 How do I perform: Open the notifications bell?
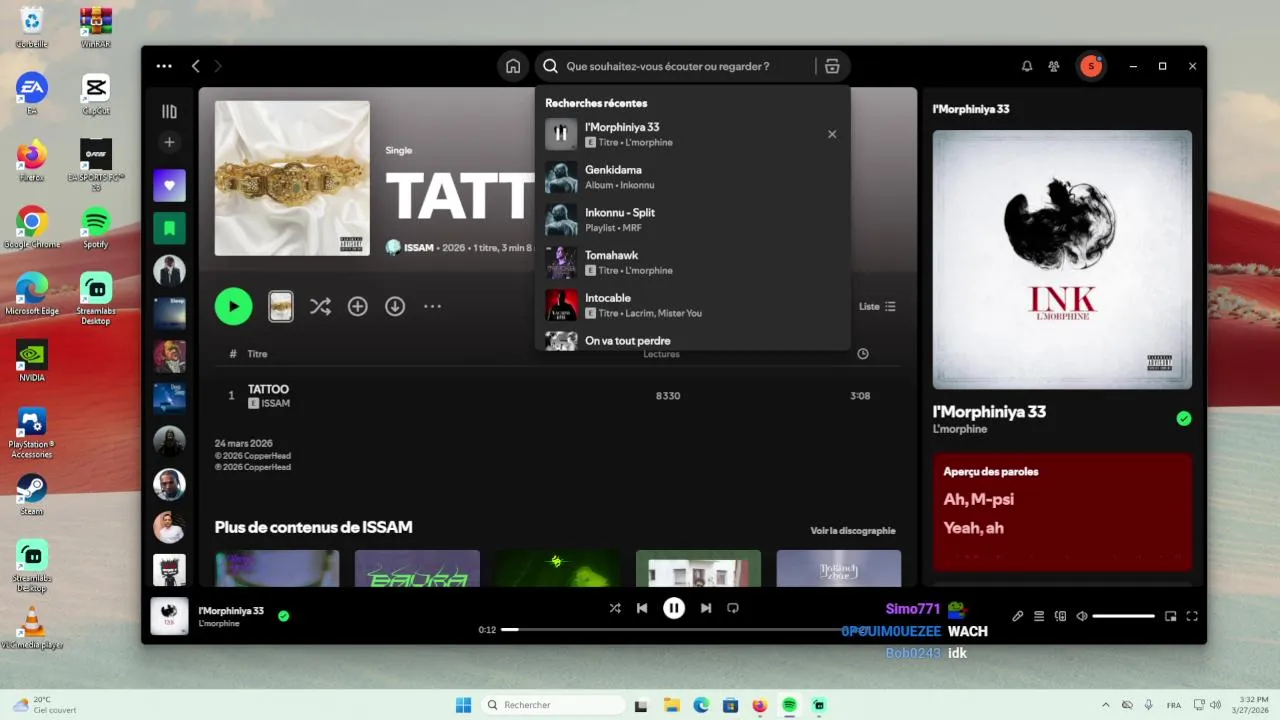coord(1027,66)
